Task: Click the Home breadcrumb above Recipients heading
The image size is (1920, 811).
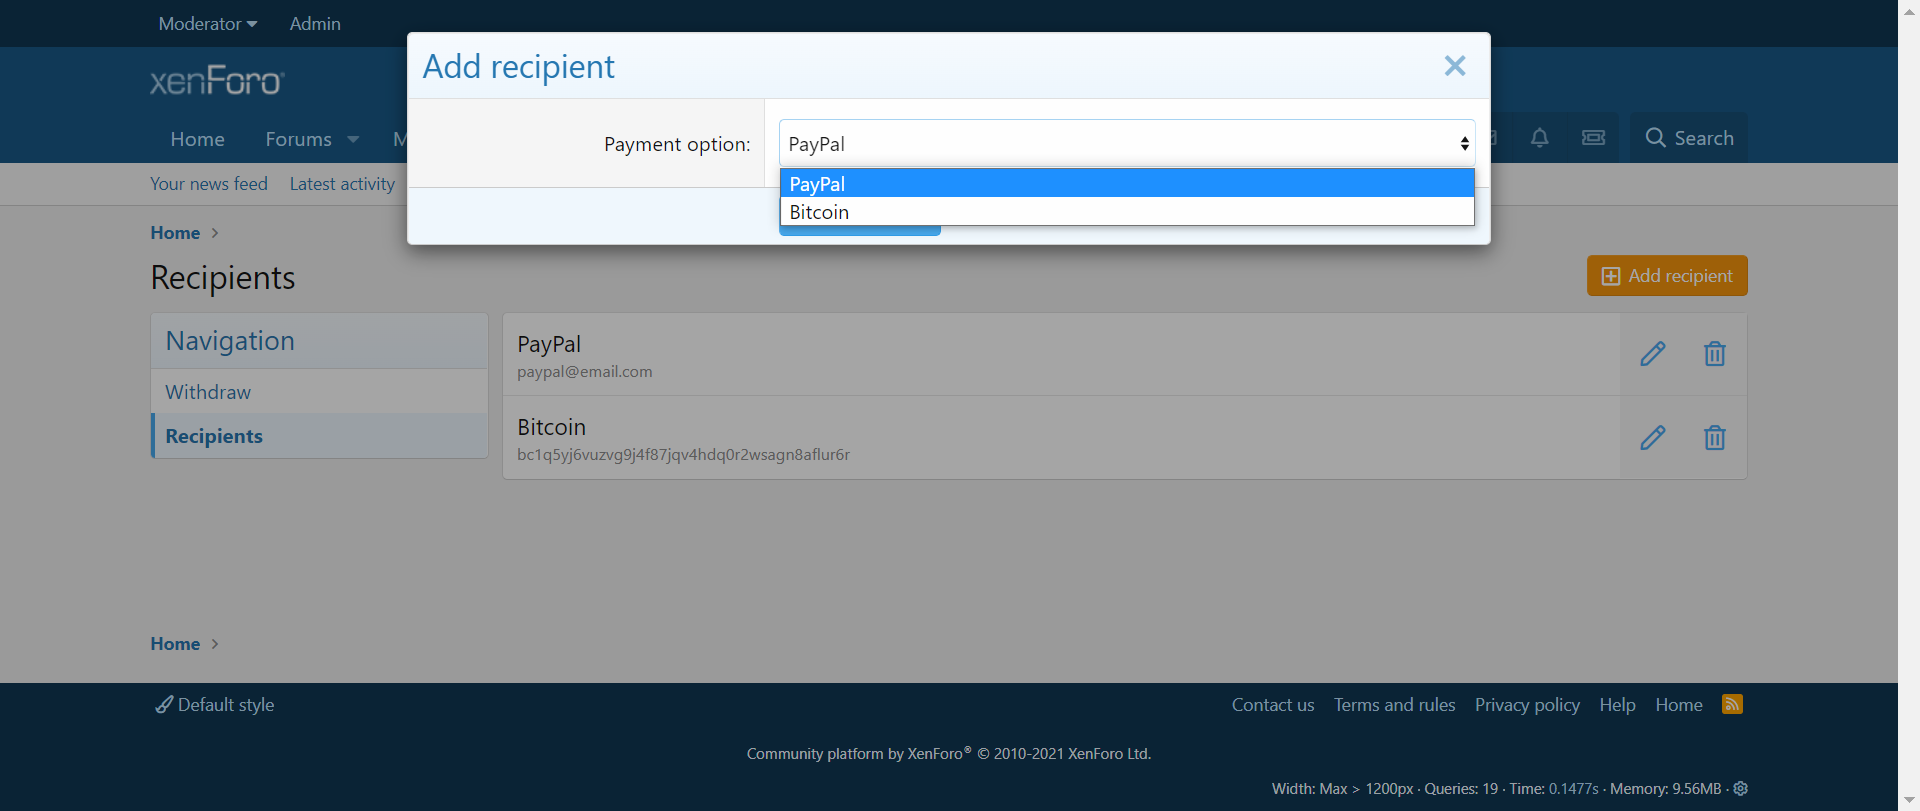Action: 175,233
